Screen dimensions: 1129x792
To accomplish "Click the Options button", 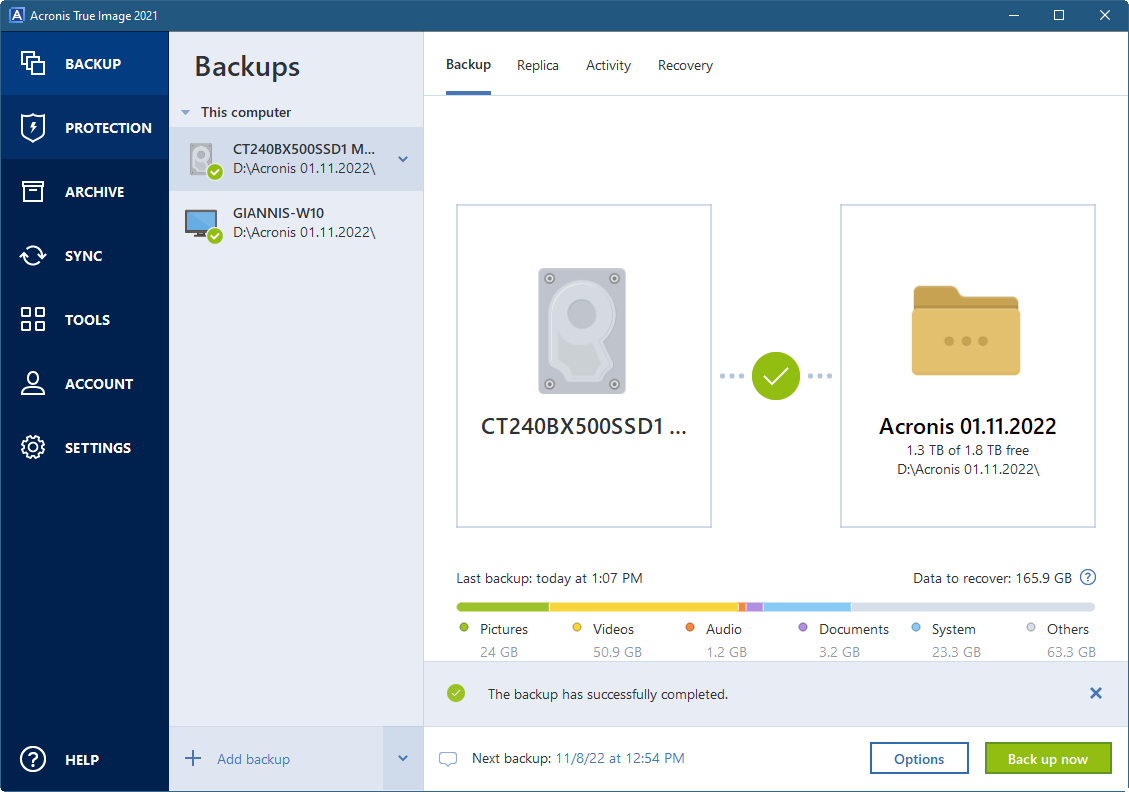I will pyautogui.click(x=919, y=759).
